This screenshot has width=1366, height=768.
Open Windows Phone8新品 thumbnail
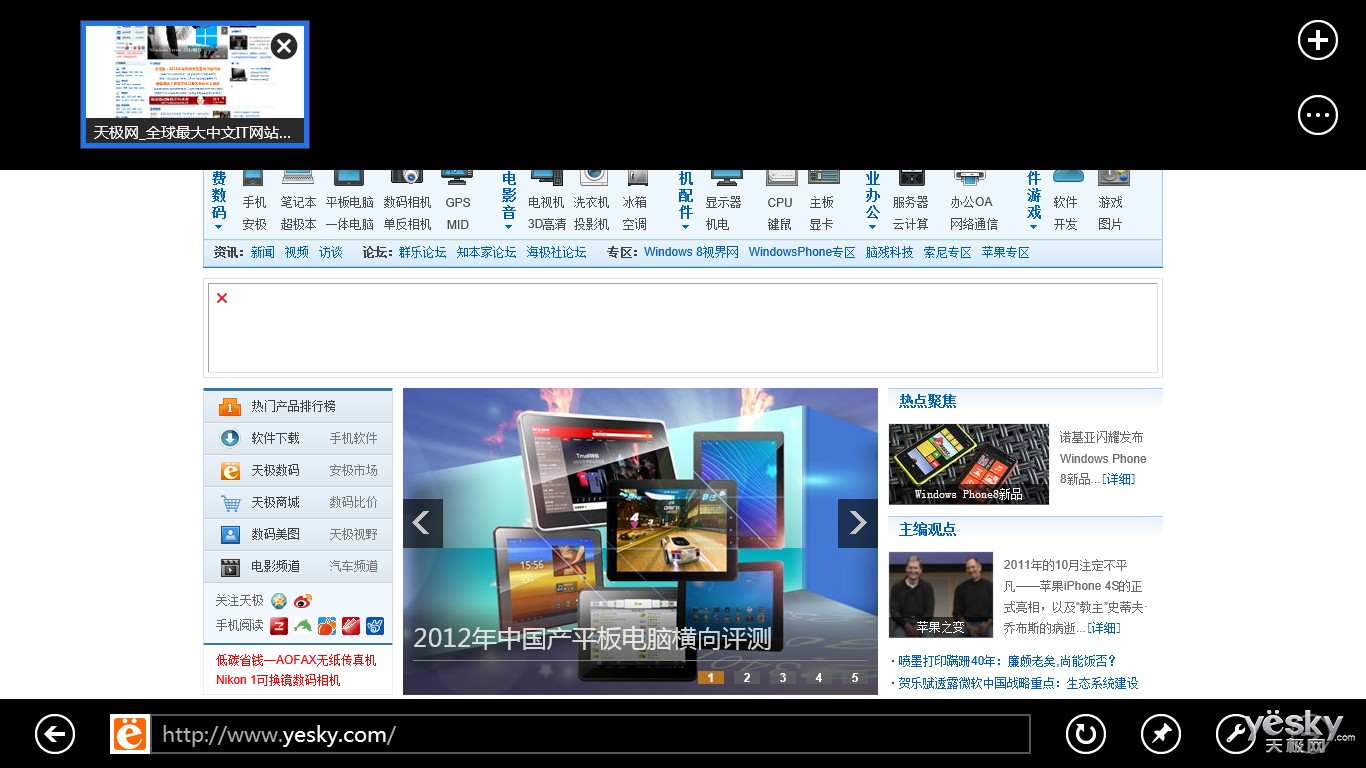click(x=969, y=464)
